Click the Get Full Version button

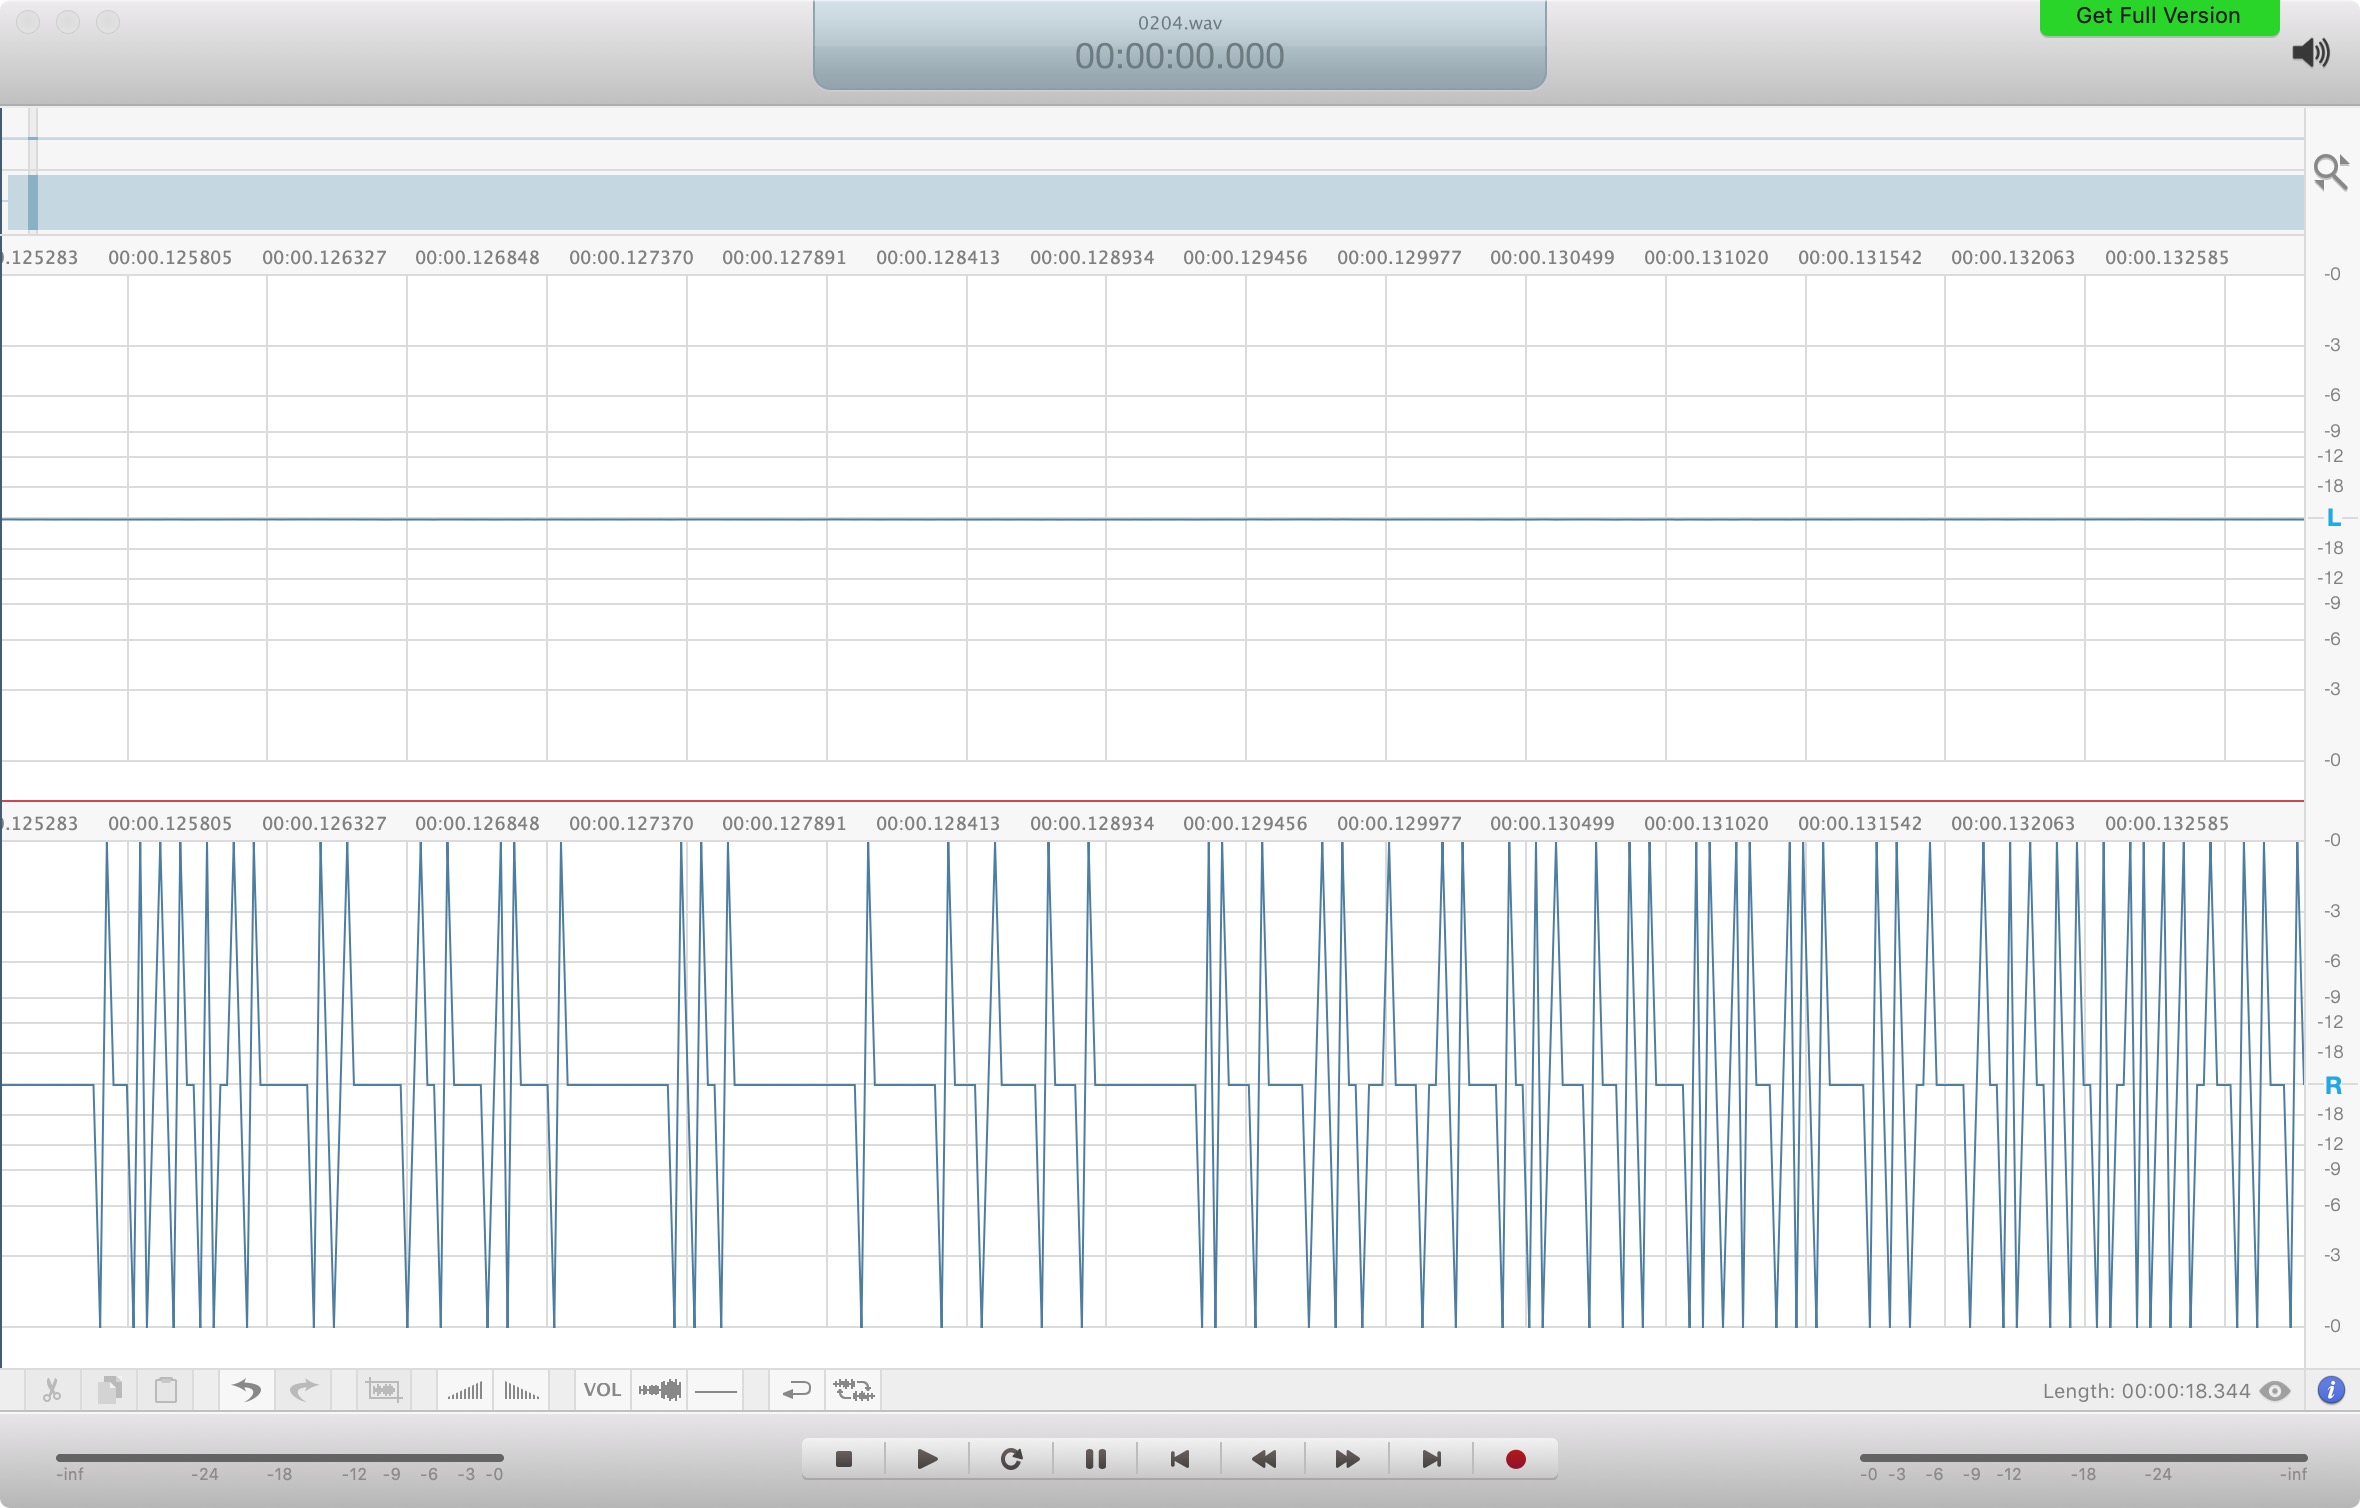pos(2159,16)
